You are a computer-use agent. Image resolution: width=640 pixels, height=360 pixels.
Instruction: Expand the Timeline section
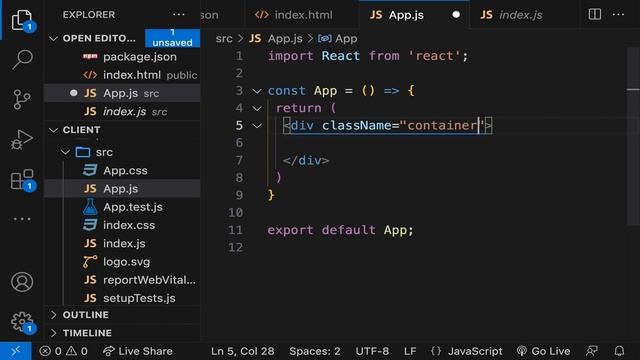point(53,333)
